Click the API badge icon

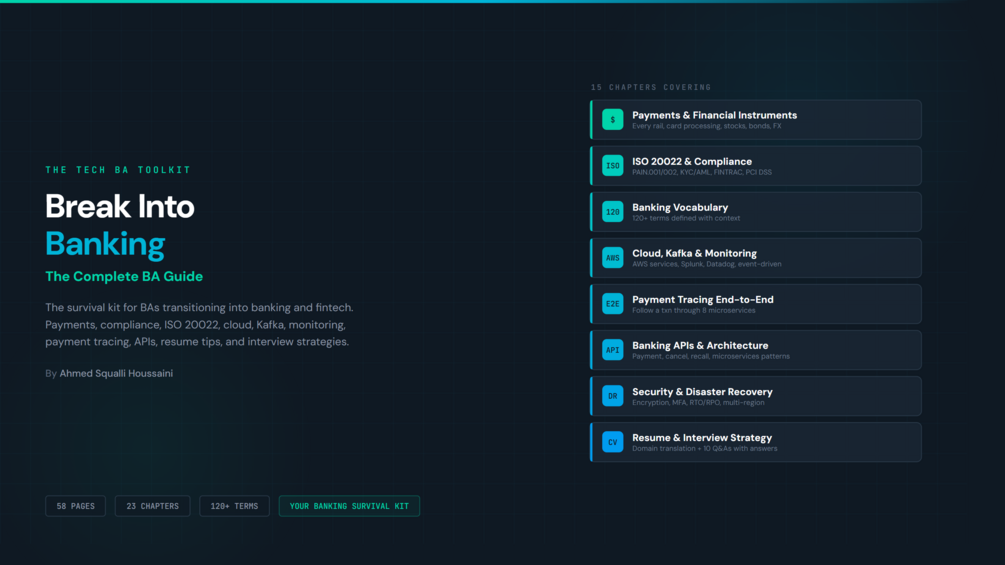(612, 350)
